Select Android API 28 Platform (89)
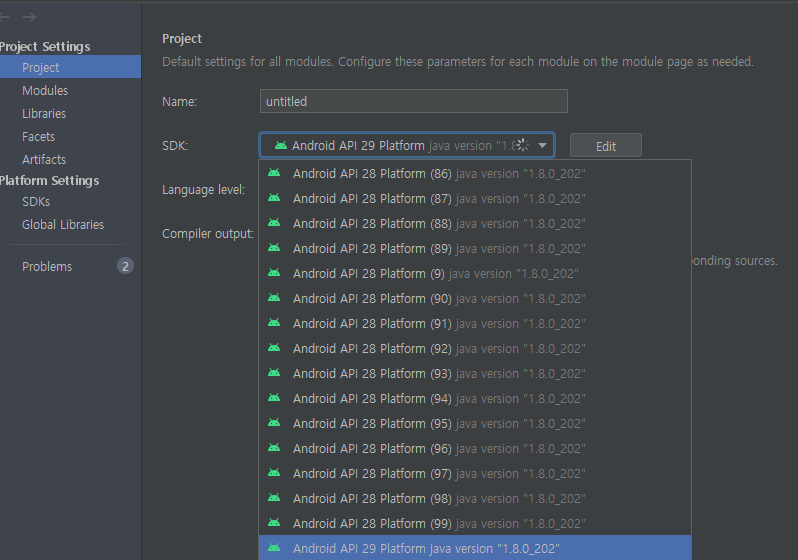 point(475,248)
